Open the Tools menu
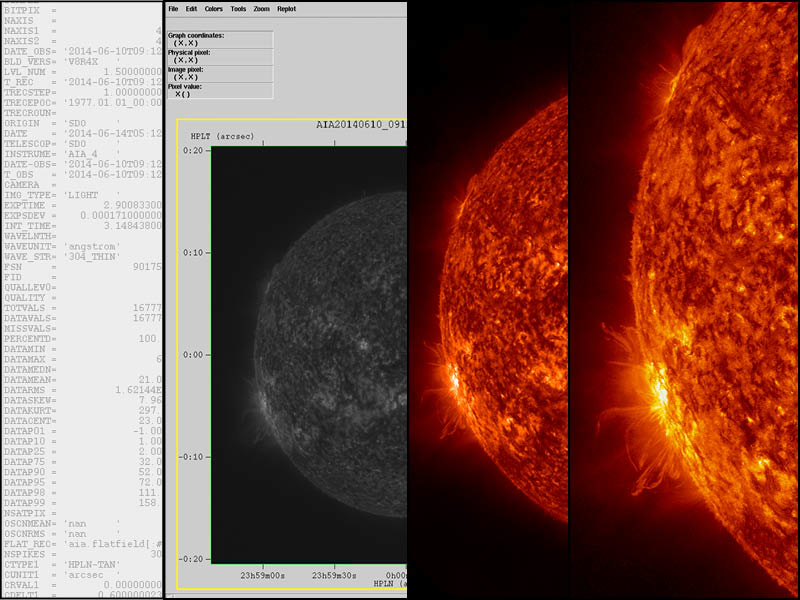Image resolution: width=800 pixels, height=600 pixels. coord(238,8)
